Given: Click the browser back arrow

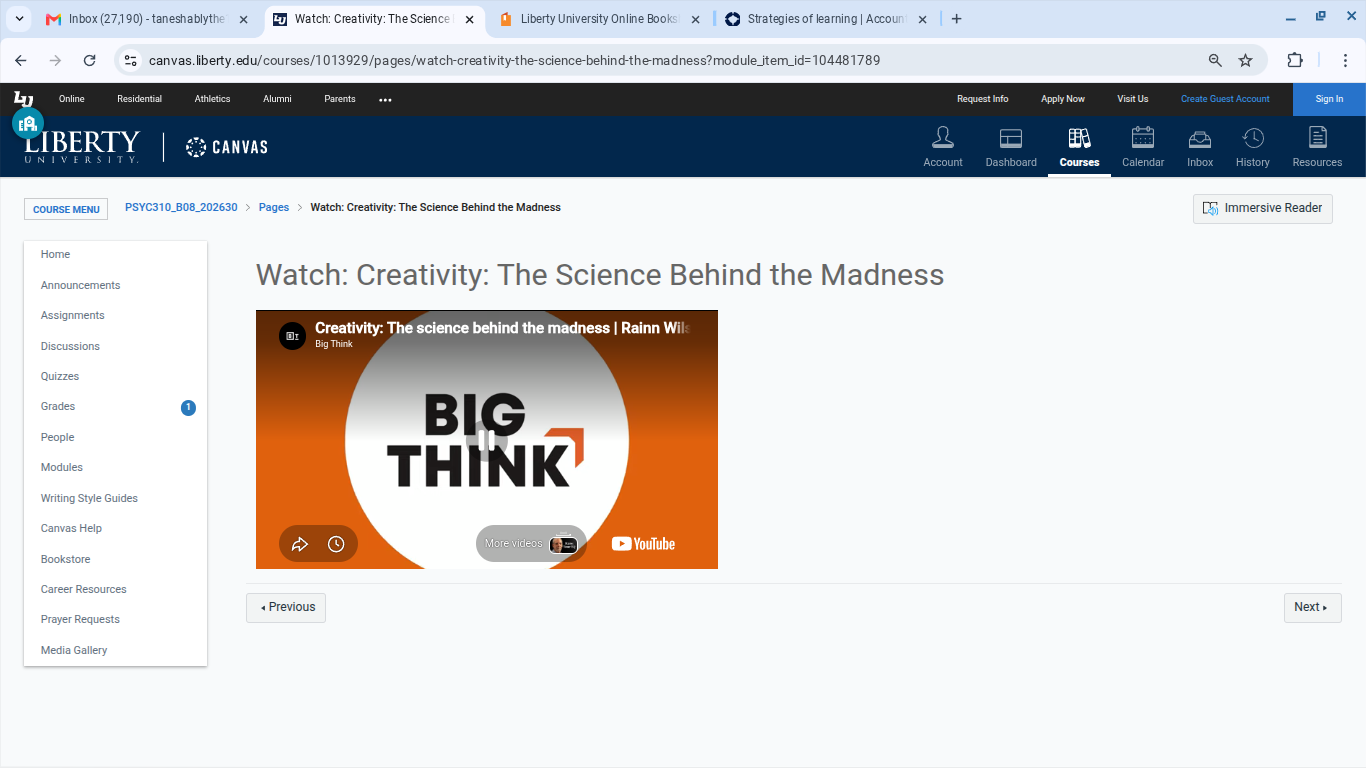Looking at the screenshot, I should click(x=21, y=60).
